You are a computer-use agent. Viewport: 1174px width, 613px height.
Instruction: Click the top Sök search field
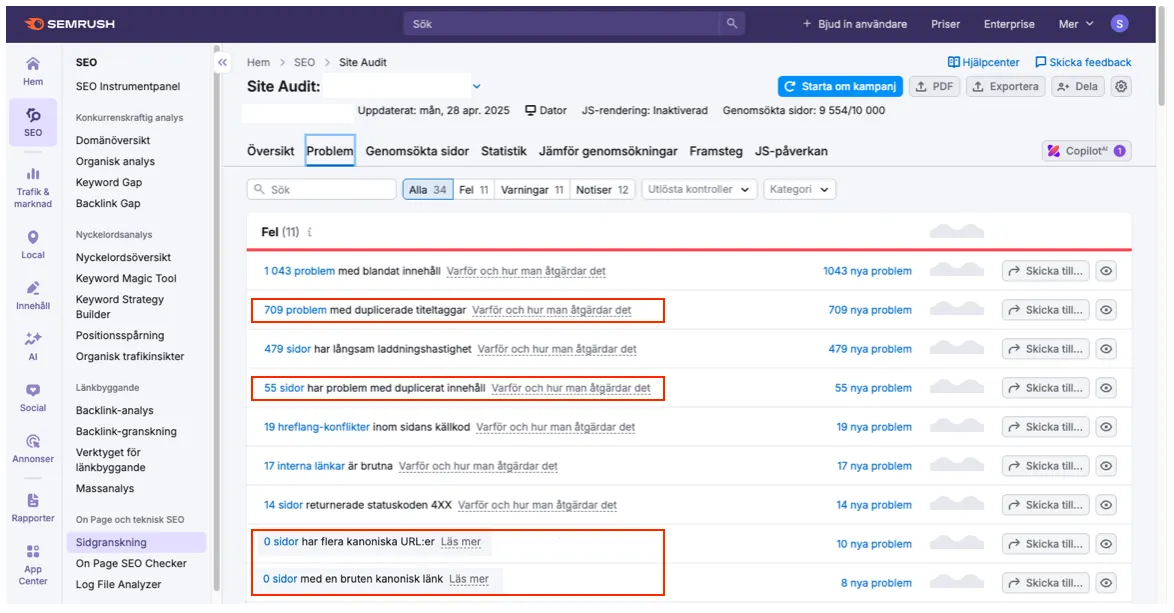click(x=562, y=24)
